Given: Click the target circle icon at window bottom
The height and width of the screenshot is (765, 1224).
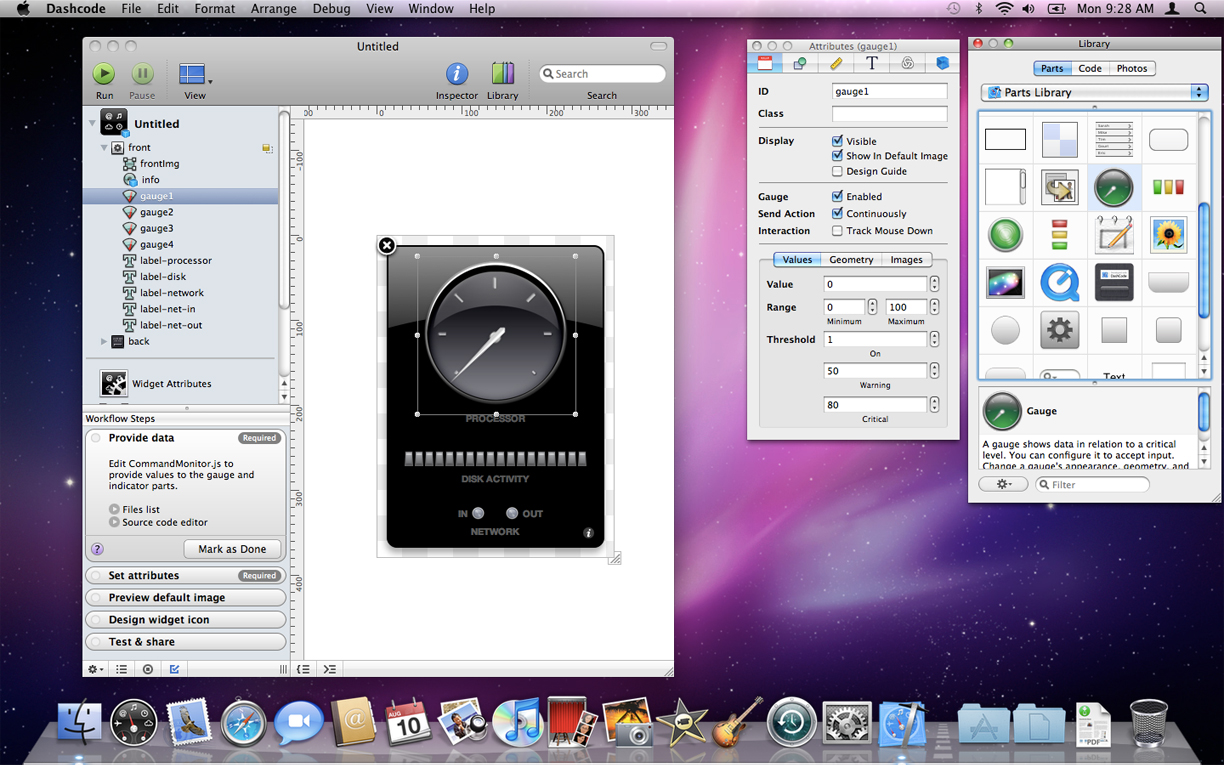Looking at the screenshot, I should point(148,669).
